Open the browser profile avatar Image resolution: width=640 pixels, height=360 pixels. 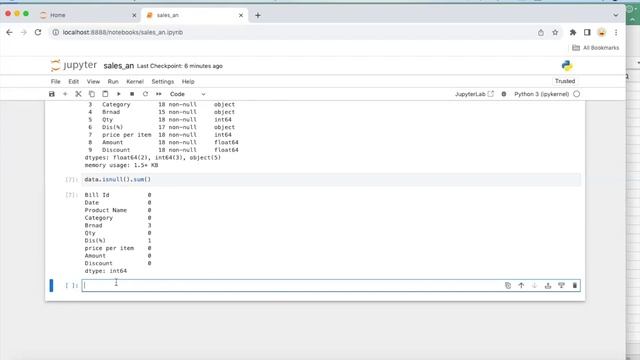tap(602, 32)
